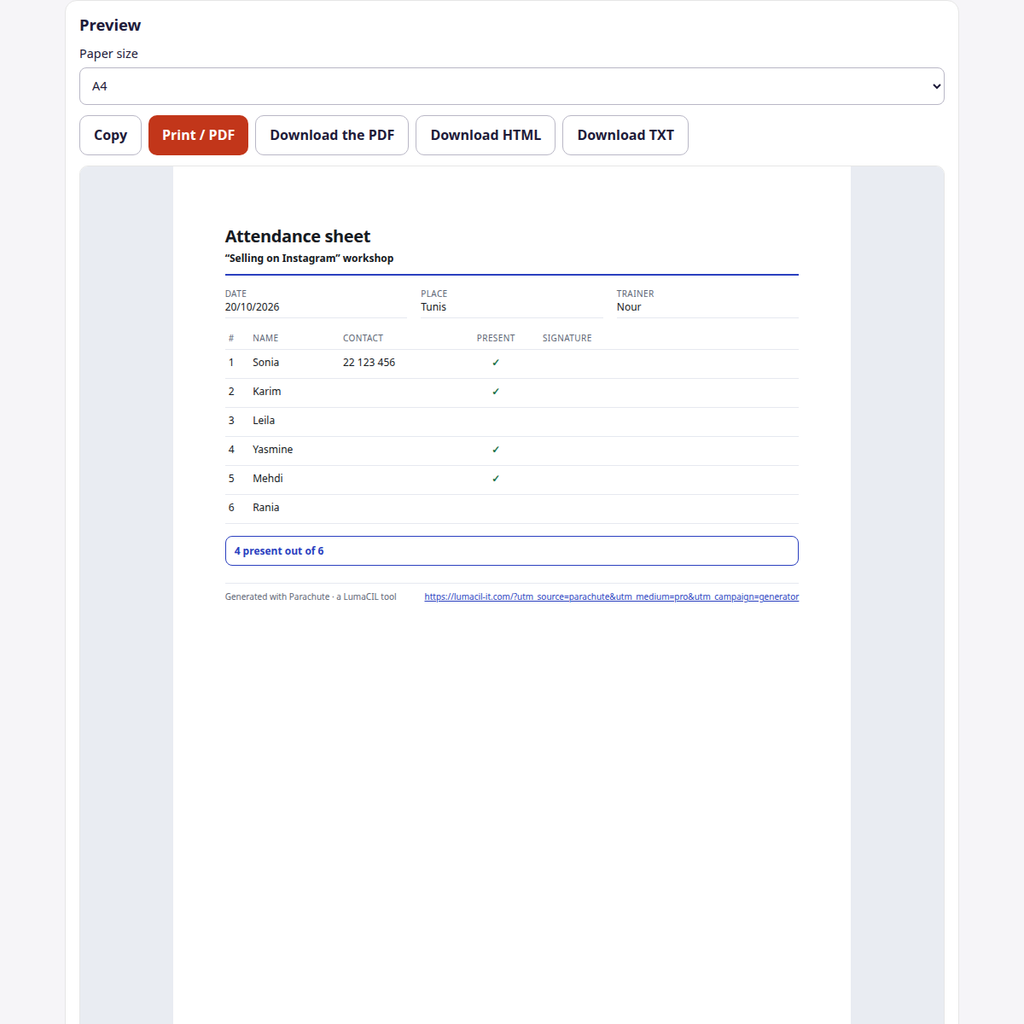This screenshot has height=1024, width=1024.
Task: Click Download TXT button
Action: [625, 135]
